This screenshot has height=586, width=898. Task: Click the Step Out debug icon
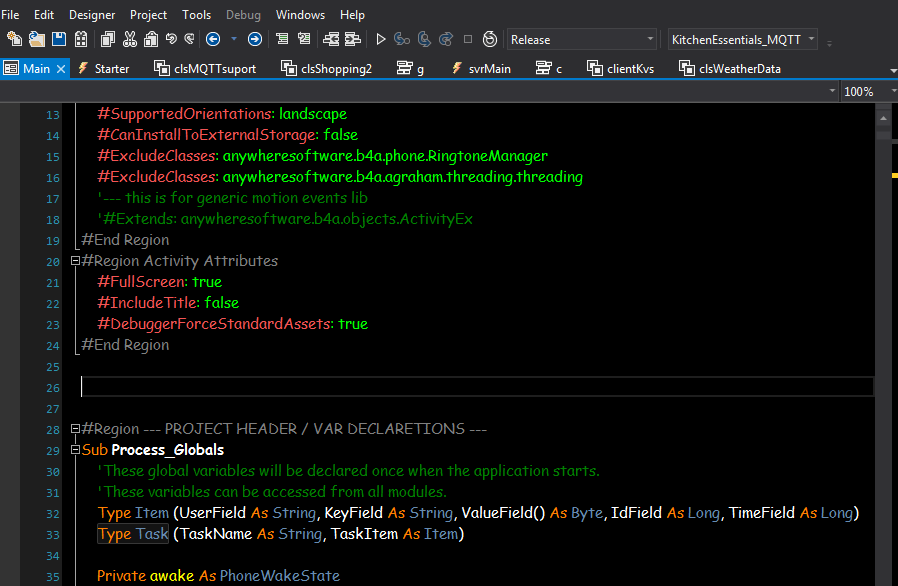click(446, 39)
